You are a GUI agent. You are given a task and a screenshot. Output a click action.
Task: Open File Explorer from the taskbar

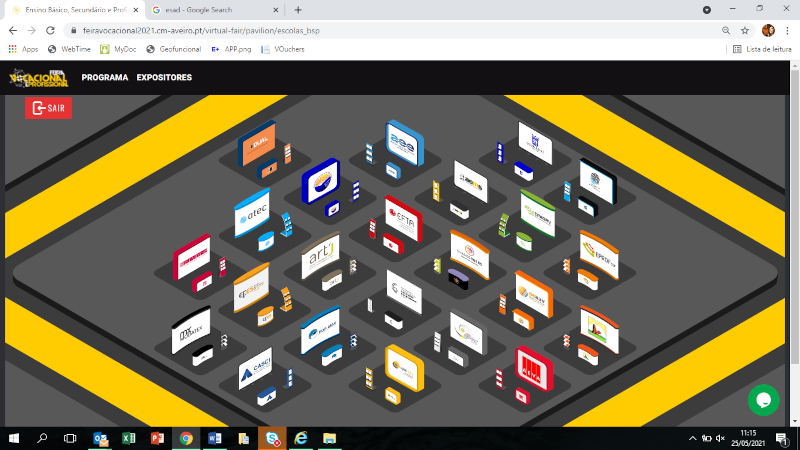click(330, 438)
